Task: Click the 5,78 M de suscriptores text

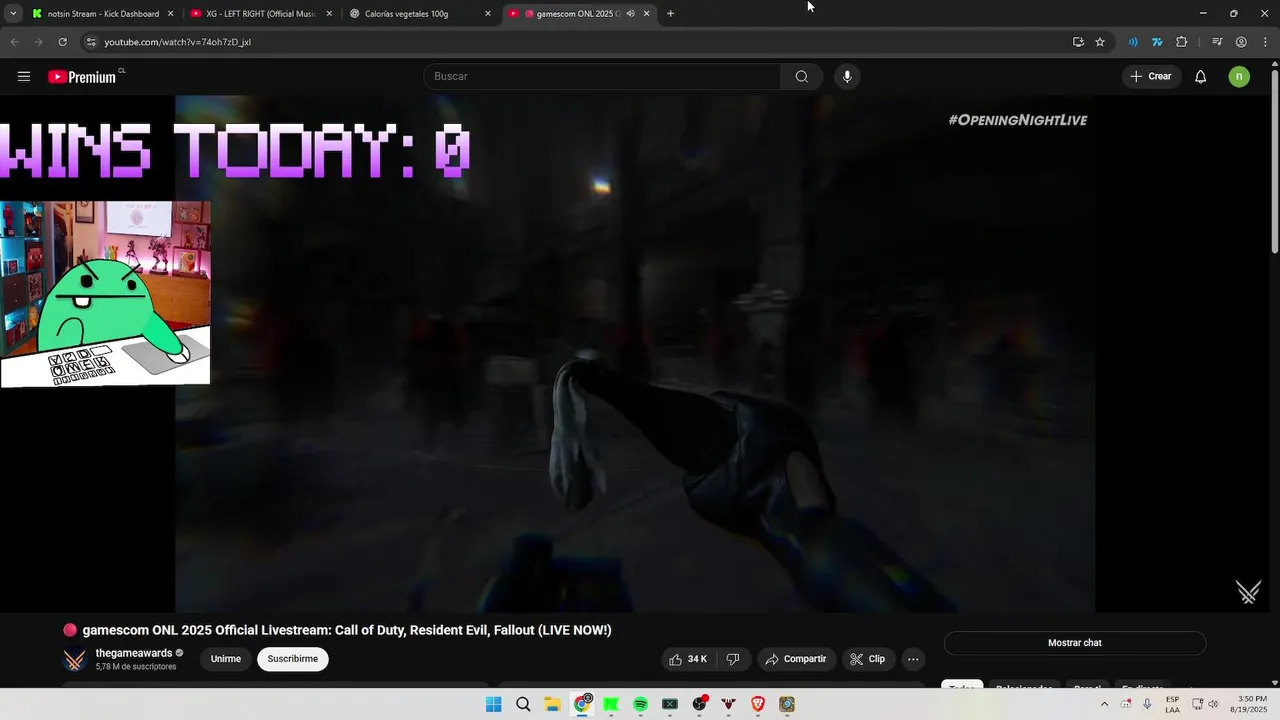Action: click(136, 667)
